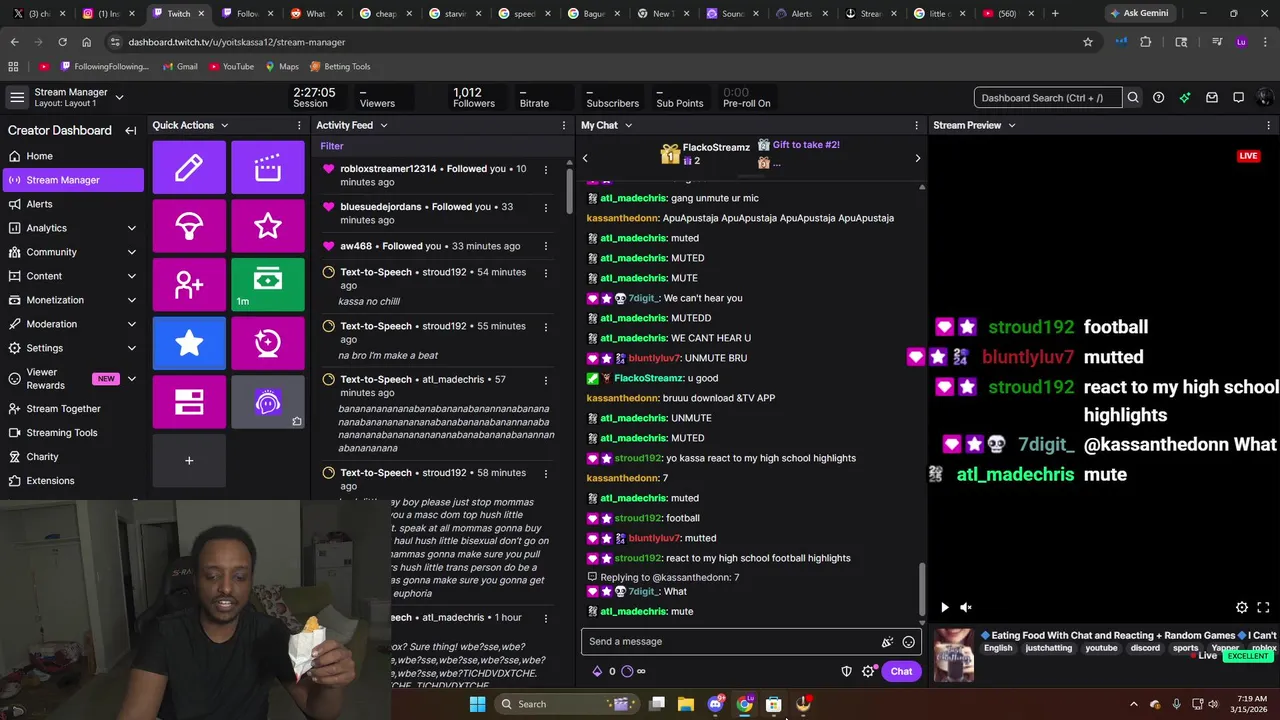Open the hamburger menu beside Stream Manager
The width and height of the screenshot is (1280, 720).
[17, 97]
